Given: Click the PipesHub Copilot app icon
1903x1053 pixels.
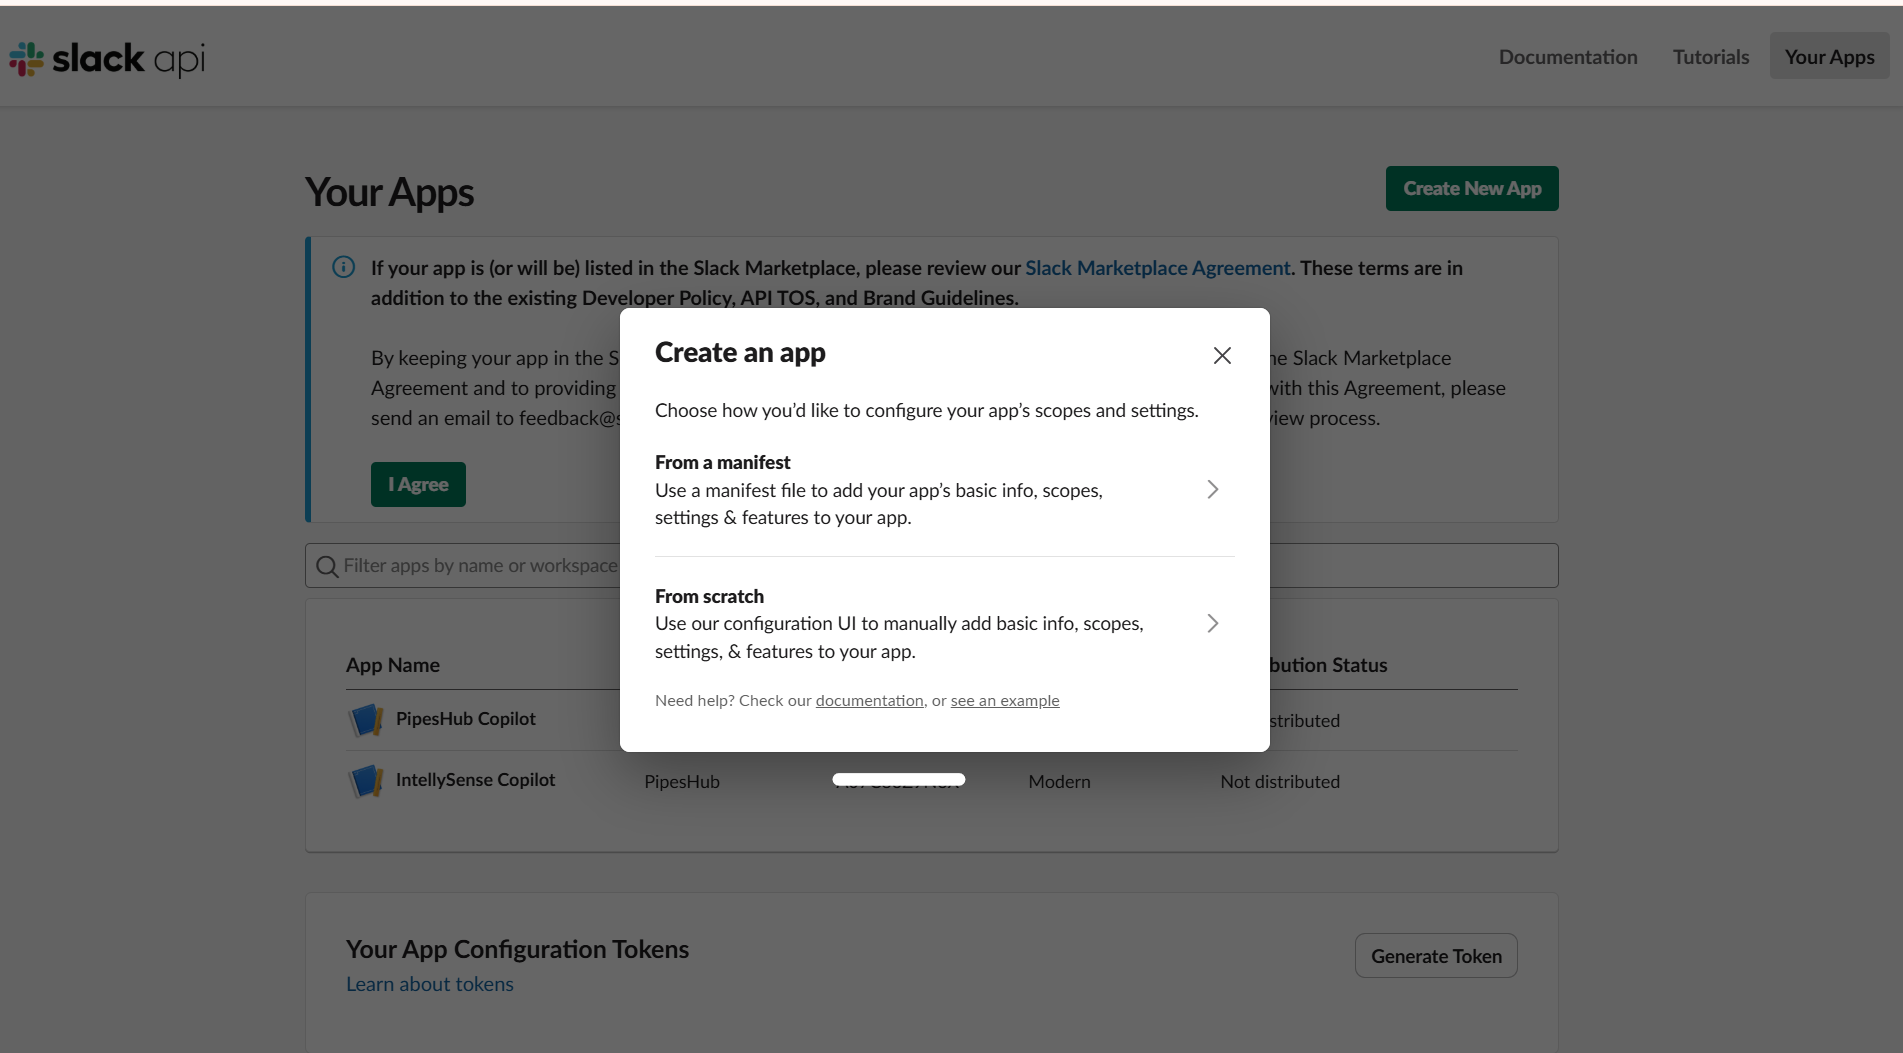Looking at the screenshot, I should [366, 719].
